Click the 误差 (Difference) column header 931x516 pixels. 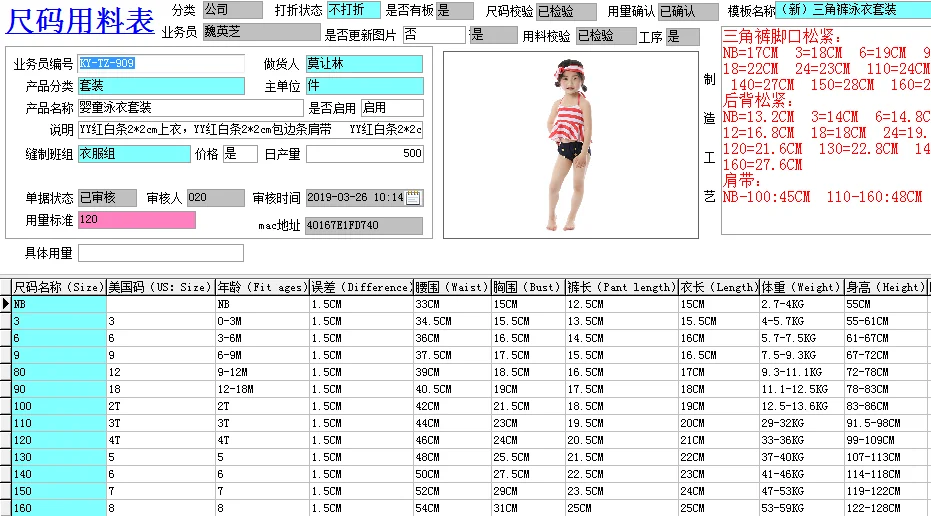tap(361, 287)
